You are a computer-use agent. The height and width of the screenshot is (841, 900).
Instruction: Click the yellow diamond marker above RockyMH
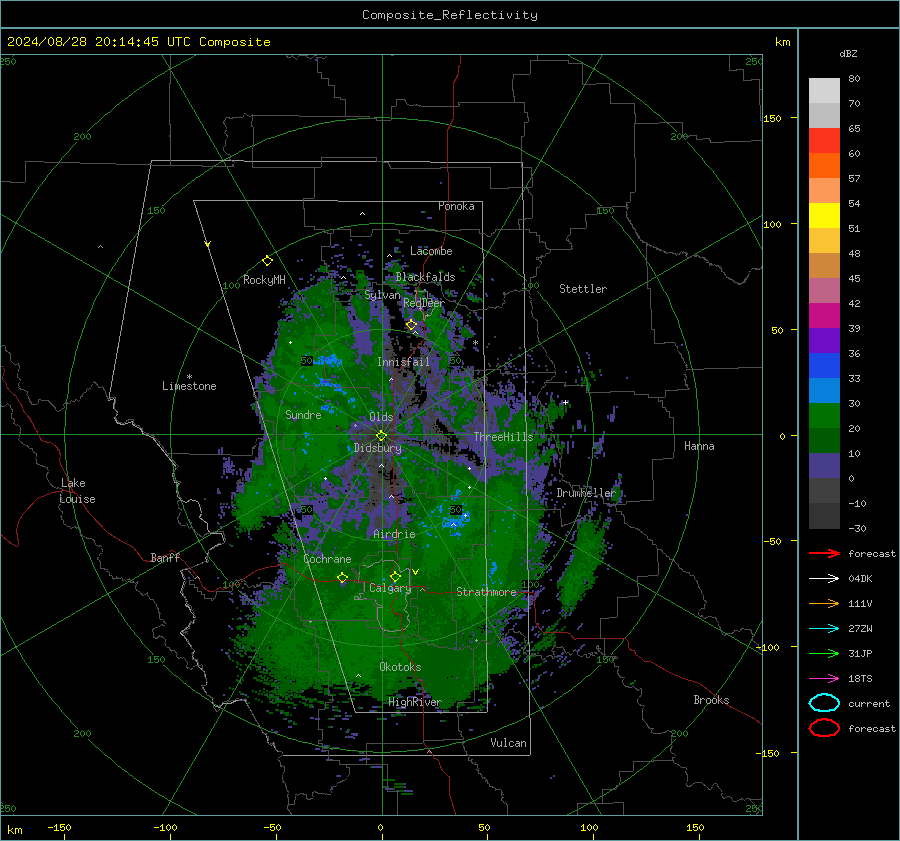click(x=267, y=261)
